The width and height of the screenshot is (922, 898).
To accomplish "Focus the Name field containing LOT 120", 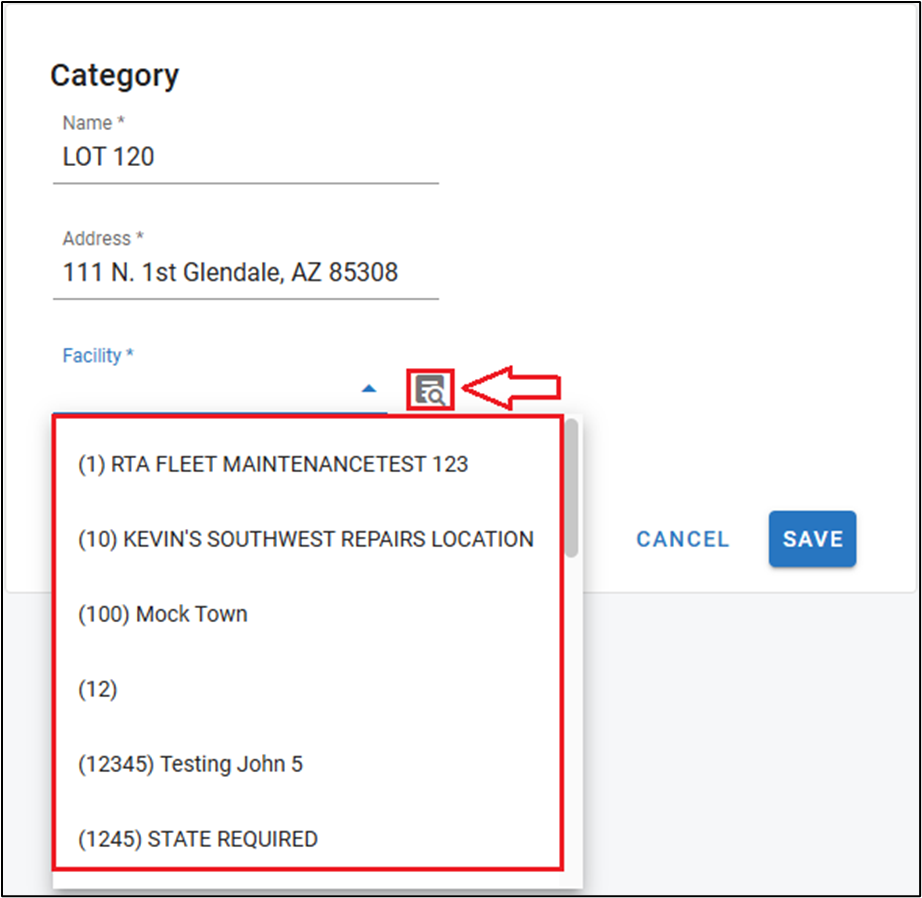I will pyautogui.click(x=245, y=157).
